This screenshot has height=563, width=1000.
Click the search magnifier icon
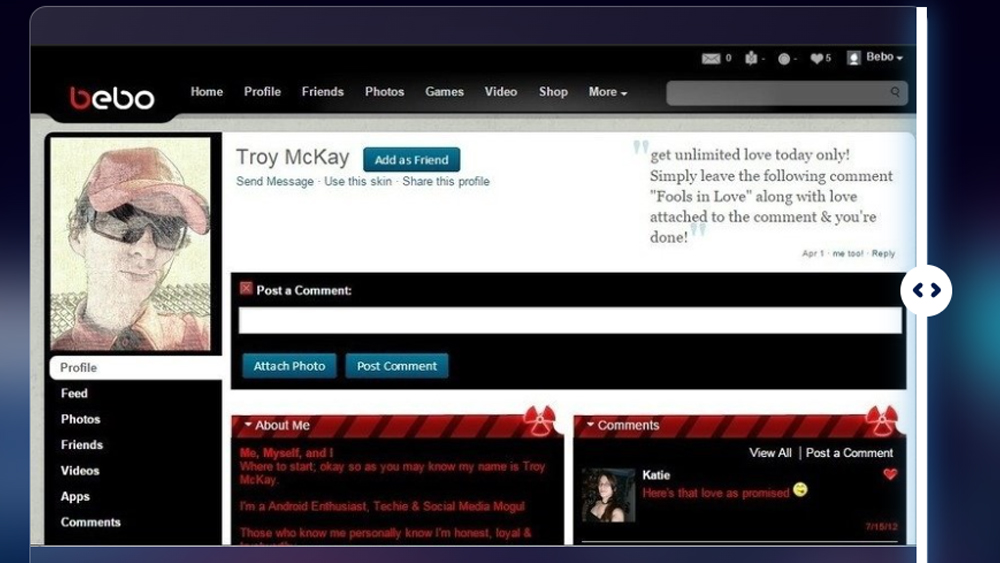[x=895, y=92]
